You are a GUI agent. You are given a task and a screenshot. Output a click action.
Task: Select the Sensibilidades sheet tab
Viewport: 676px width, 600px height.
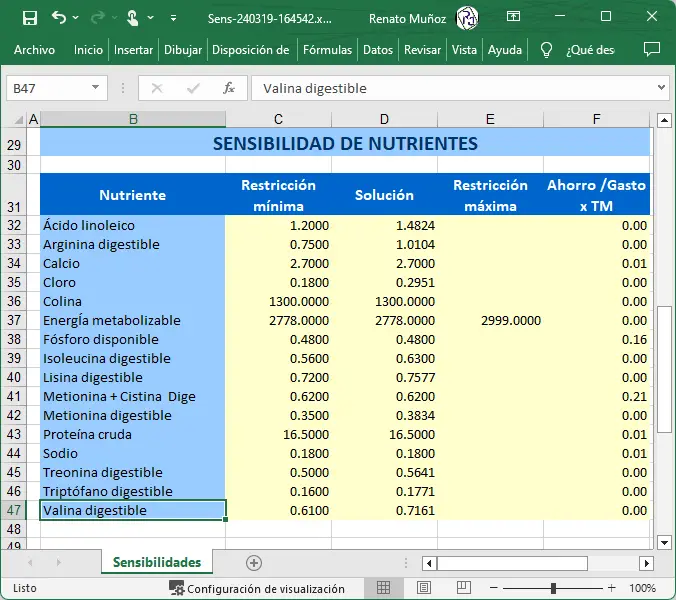pyautogui.click(x=156, y=563)
